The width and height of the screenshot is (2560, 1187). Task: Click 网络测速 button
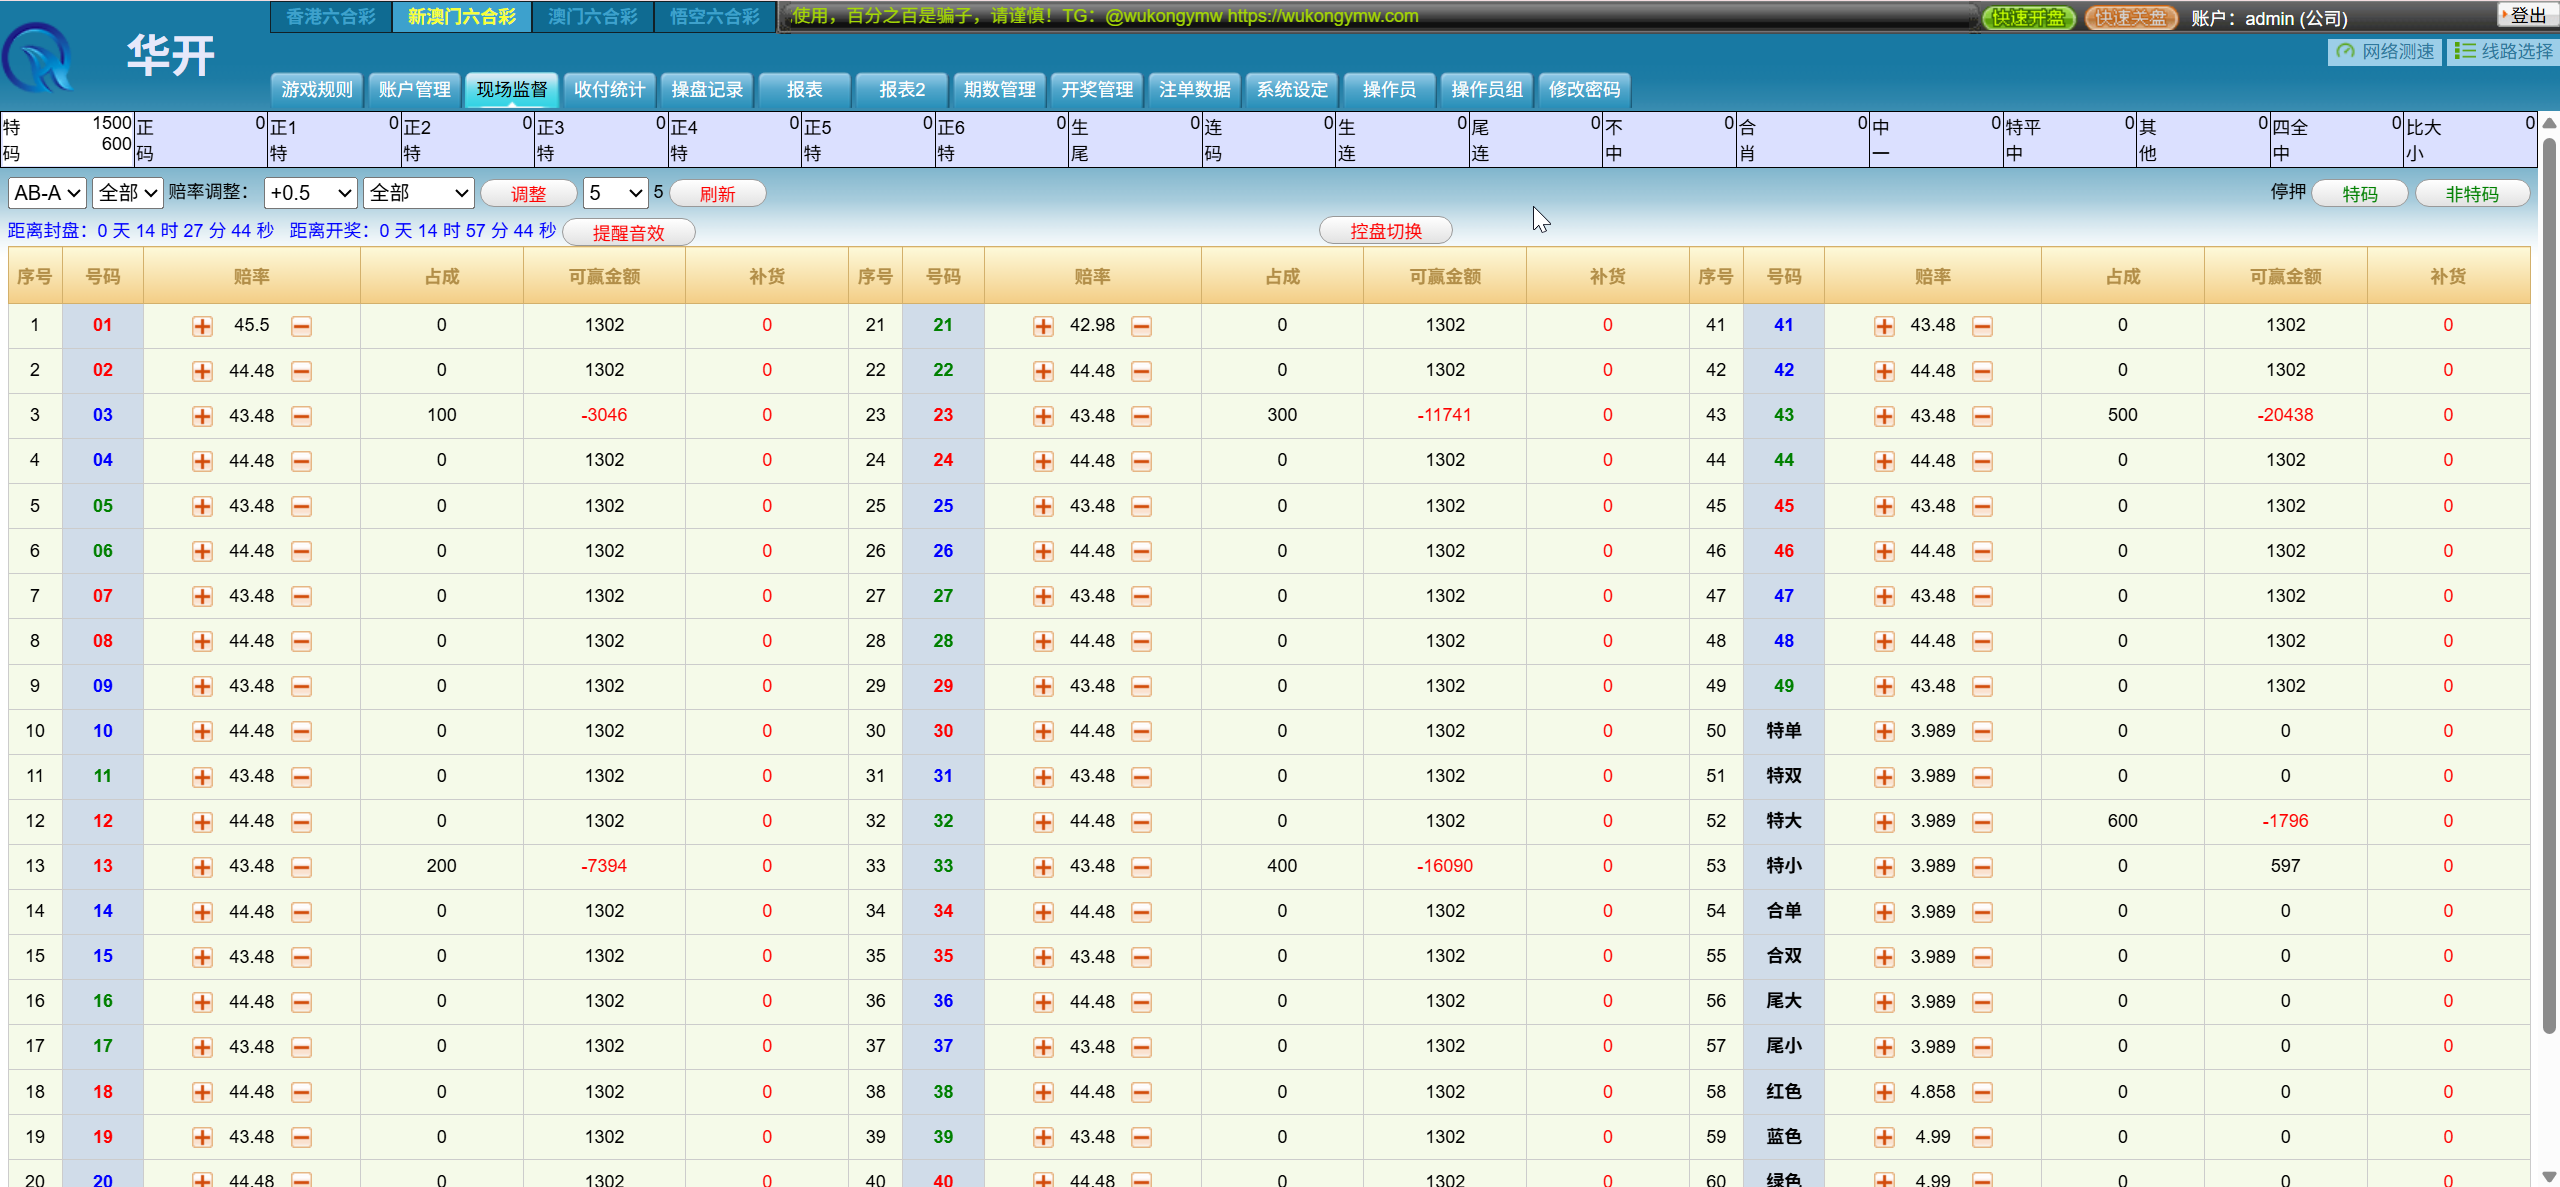pyautogui.click(x=2386, y=52)
